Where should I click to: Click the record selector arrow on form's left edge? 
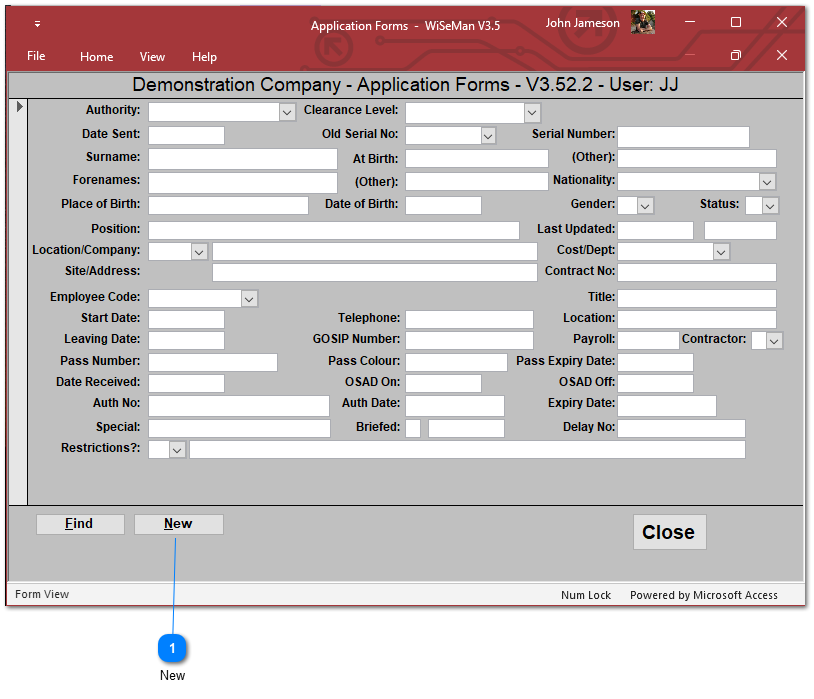(x=19, y=106)
